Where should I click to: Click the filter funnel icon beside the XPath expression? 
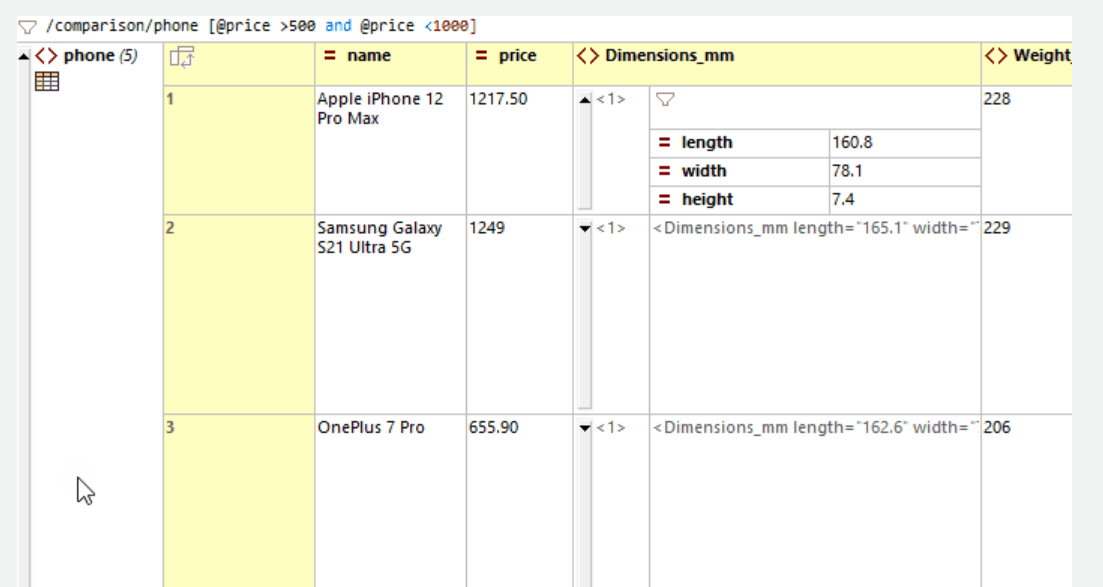coord(27,27)
